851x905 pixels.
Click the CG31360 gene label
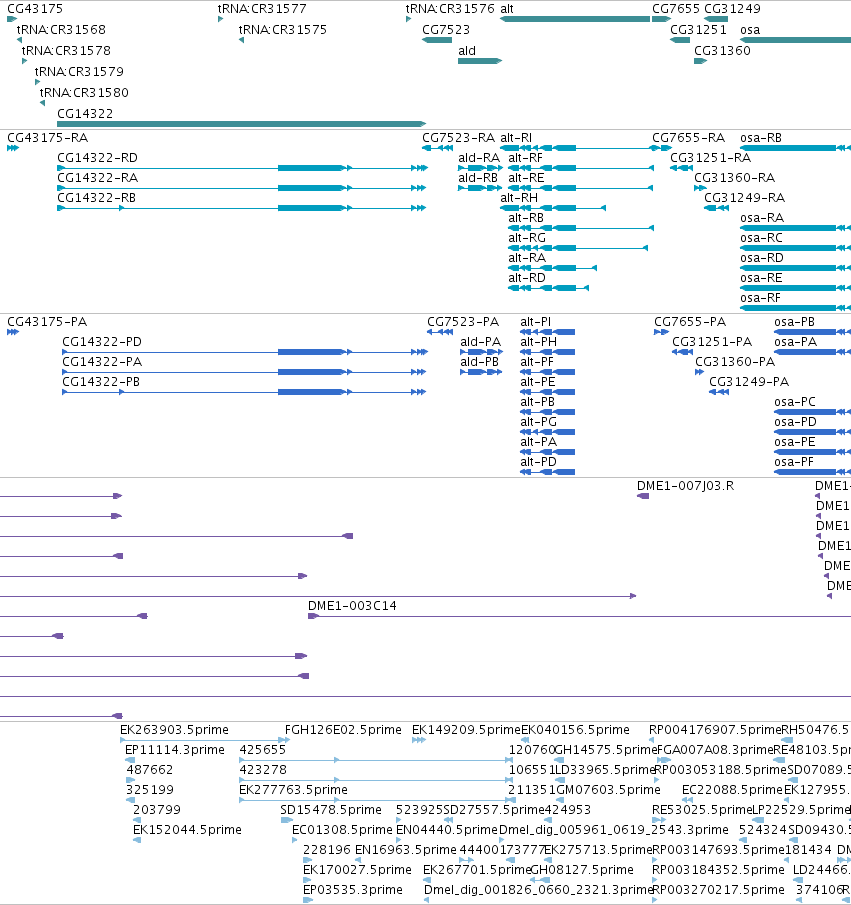(722, 51)
